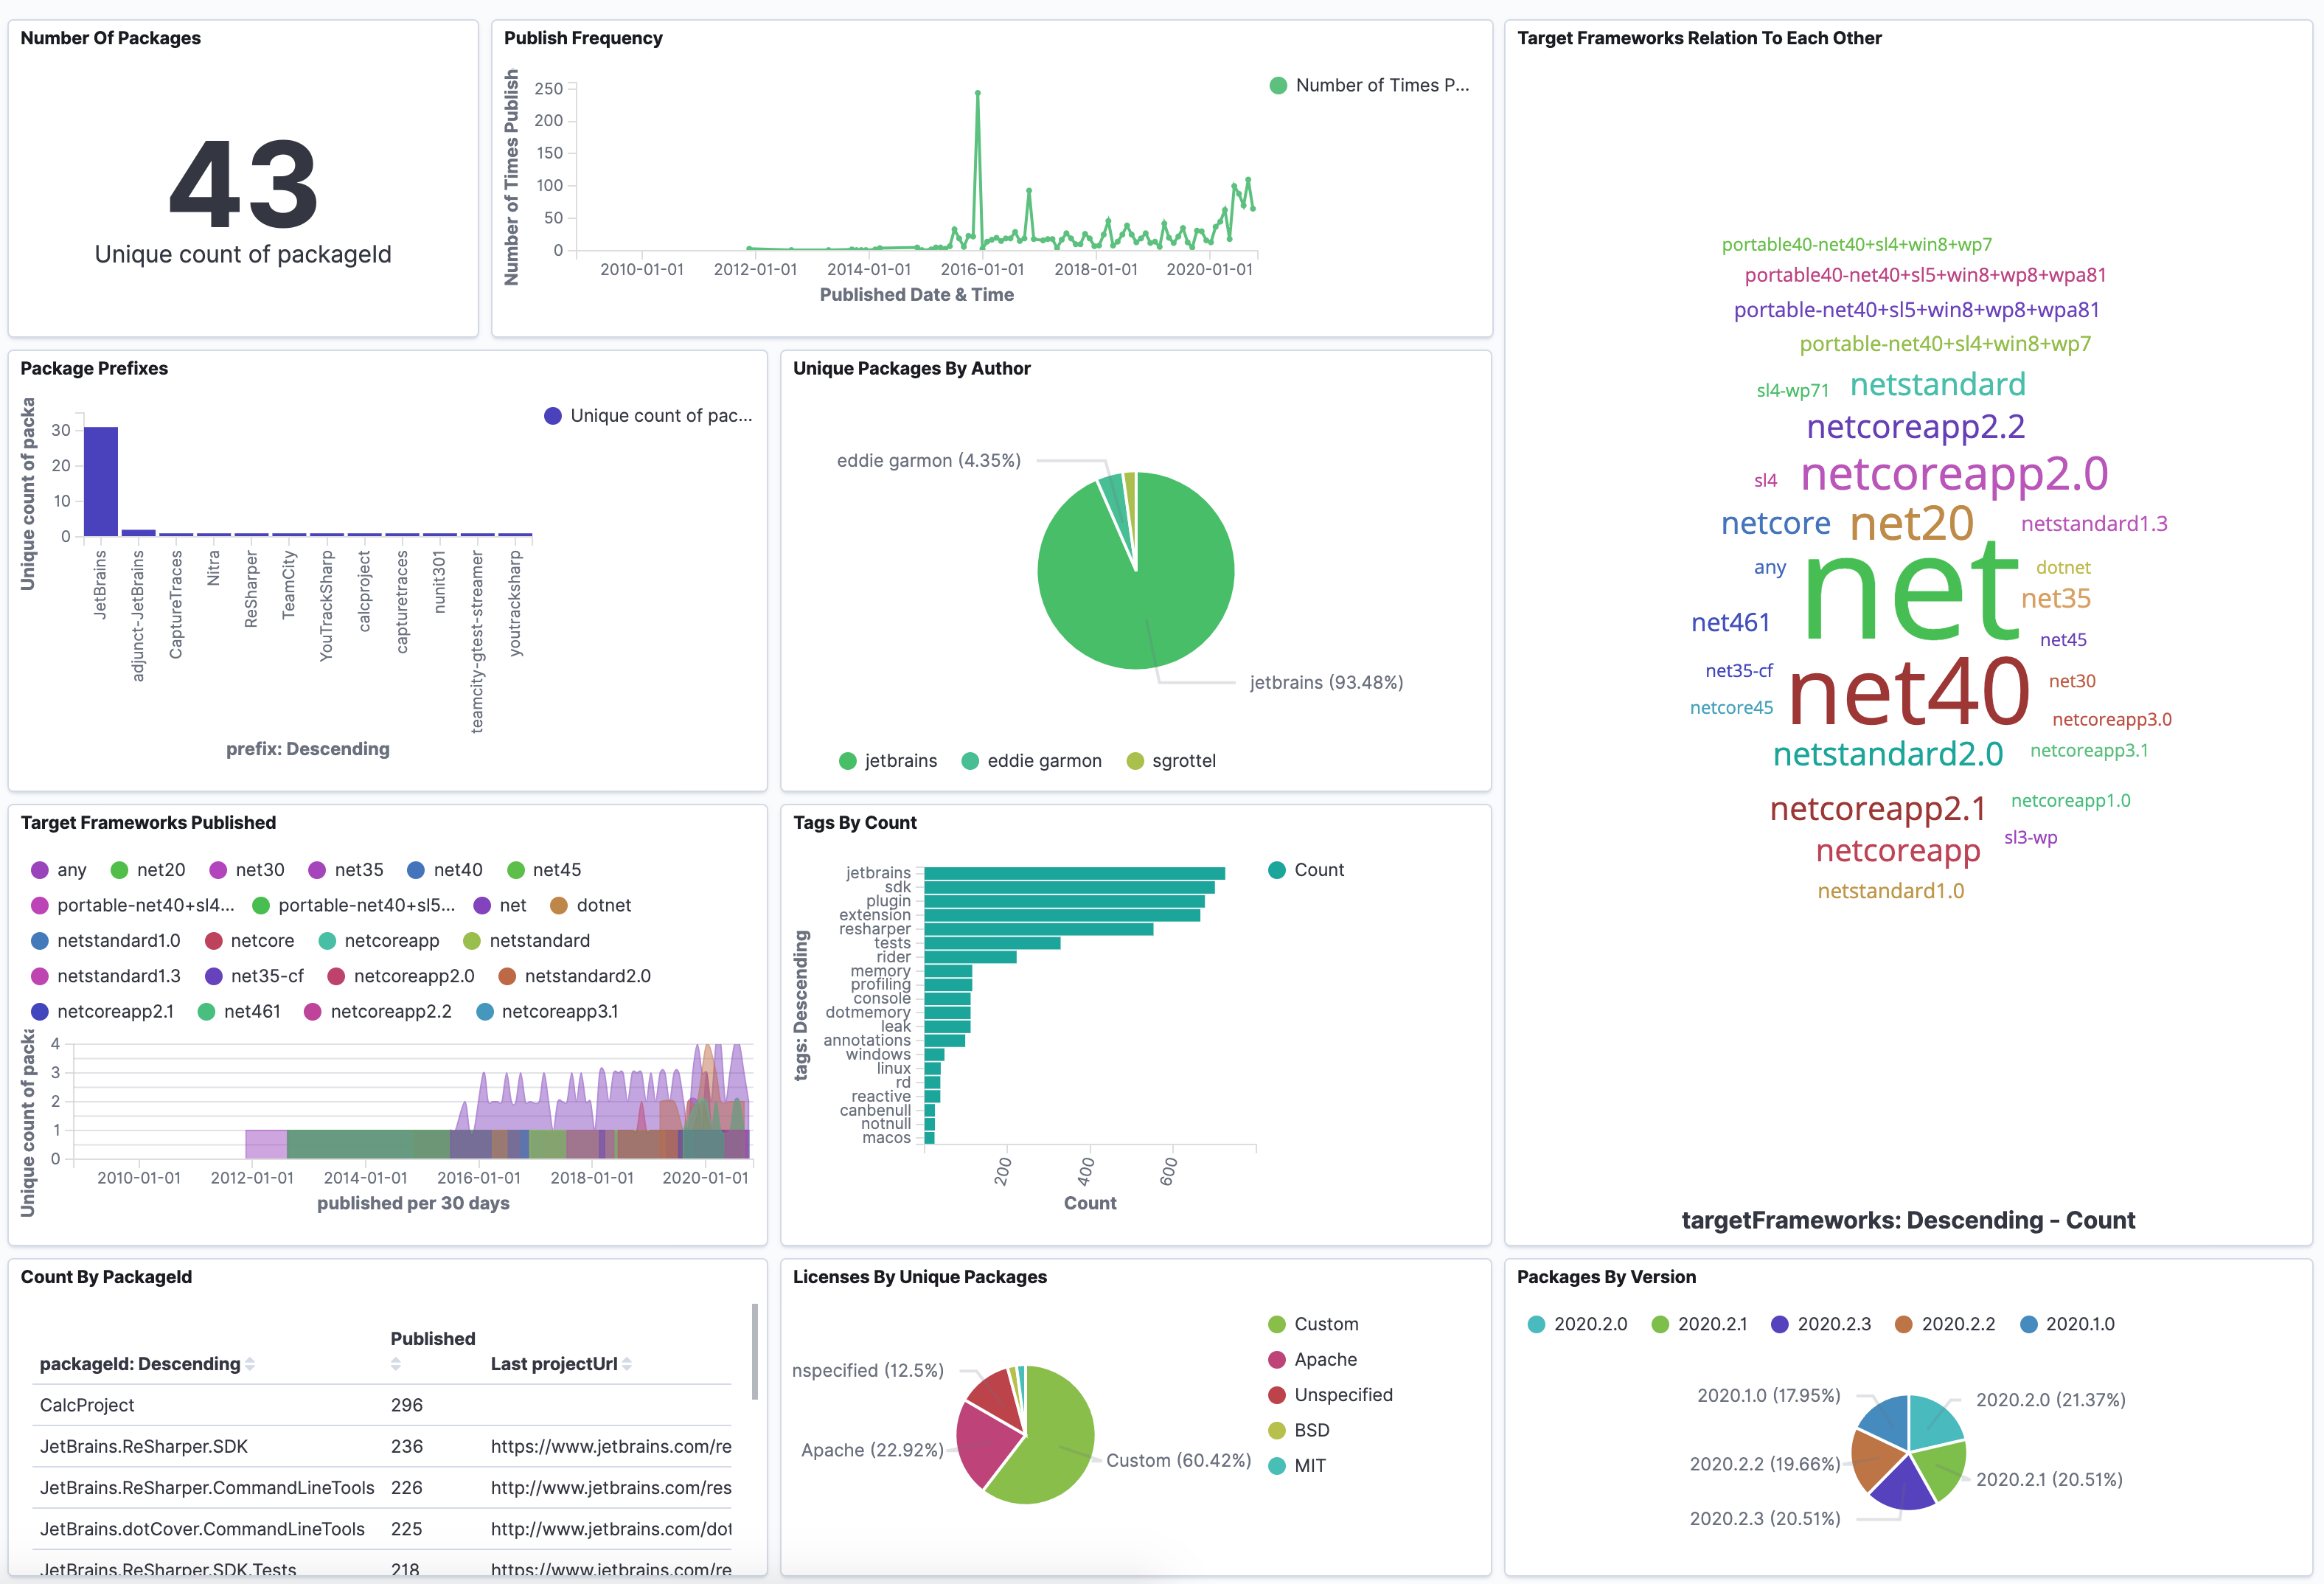The image size is (2324, 1584).
Task: Select '2020.2.0' legend in Packages By Version
Action: pos(1577,1325)
